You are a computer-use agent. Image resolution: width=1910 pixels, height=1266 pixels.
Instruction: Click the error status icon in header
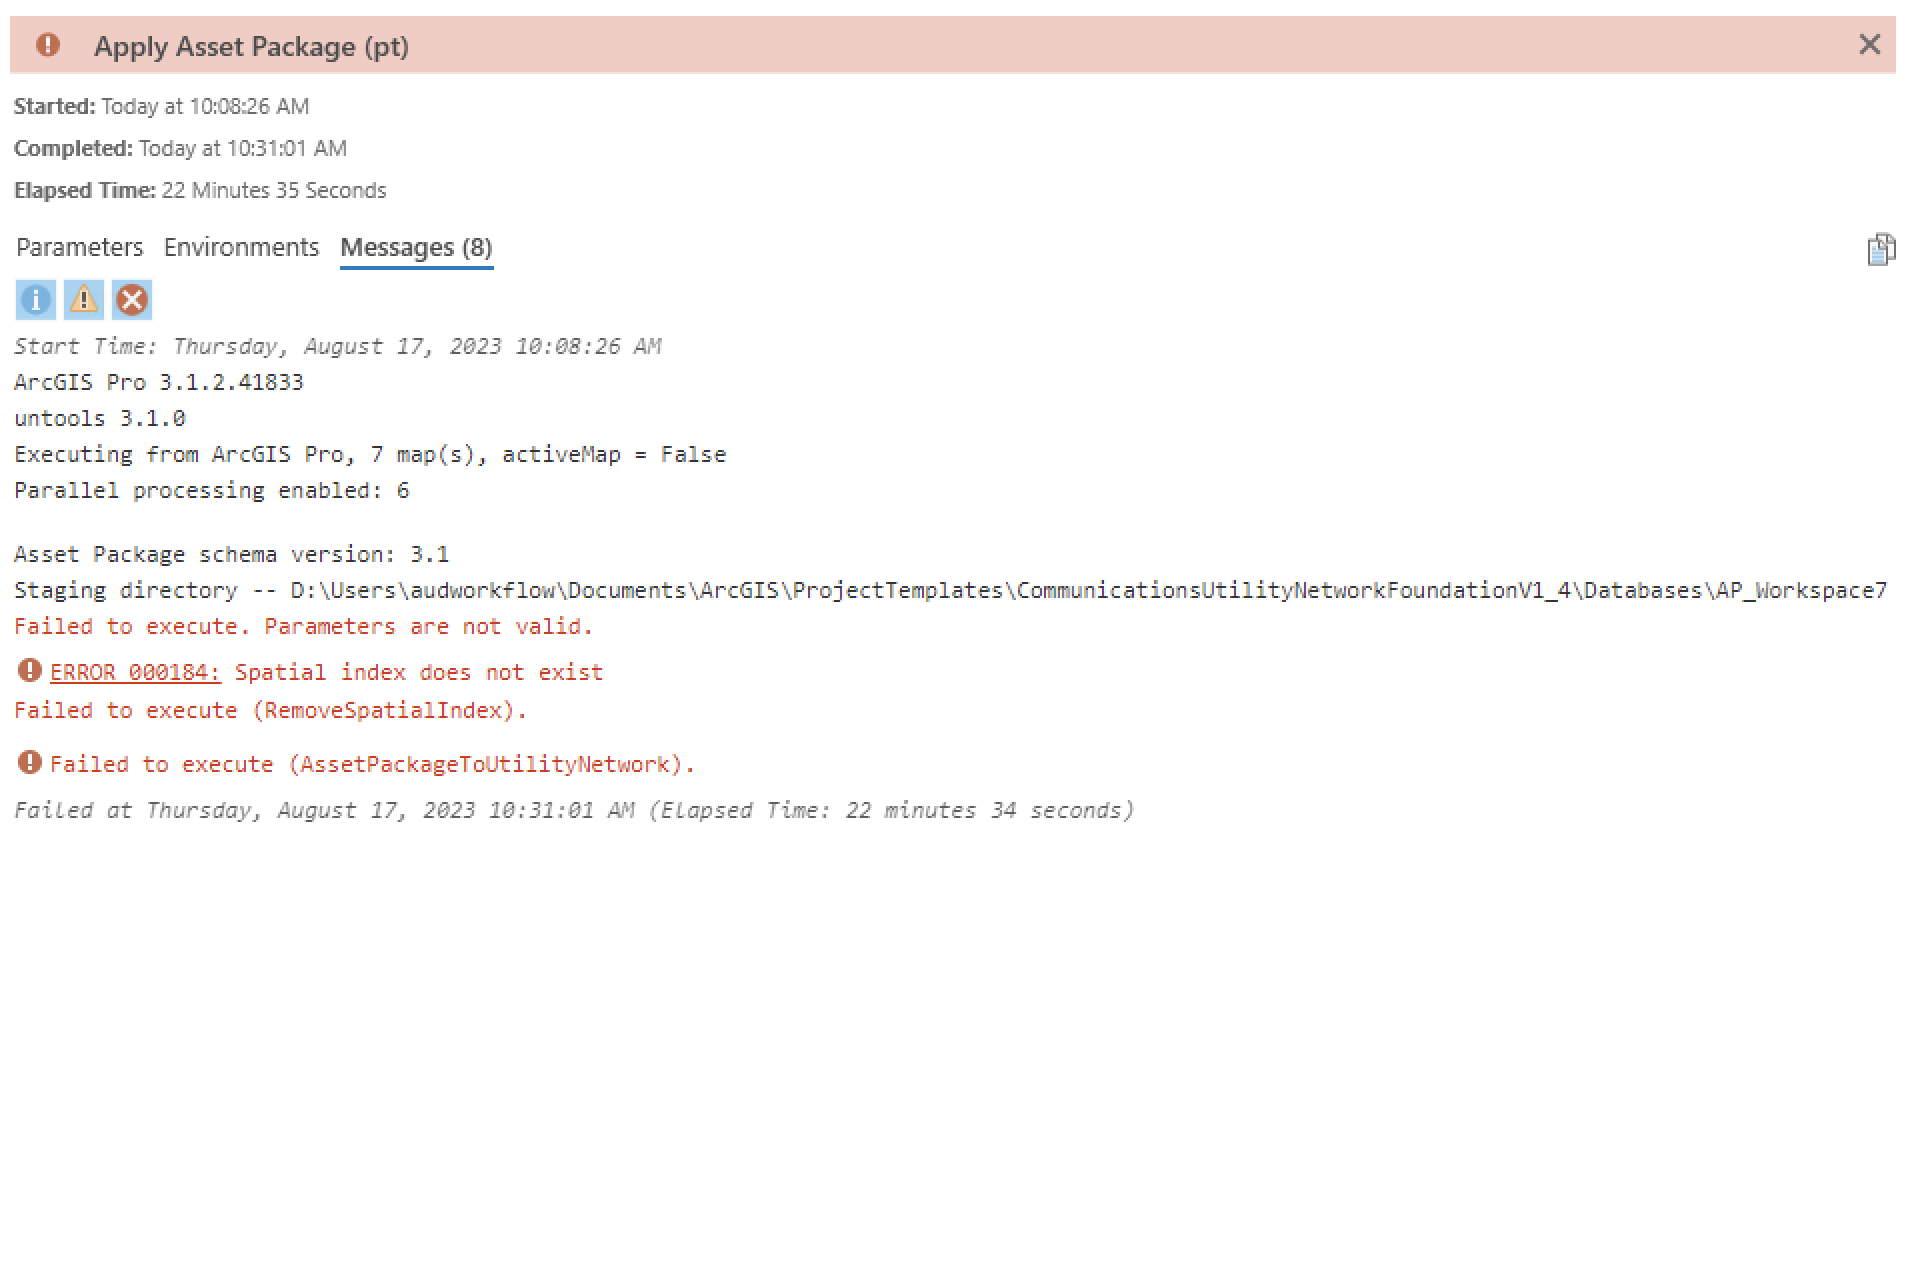coord(47,45)
